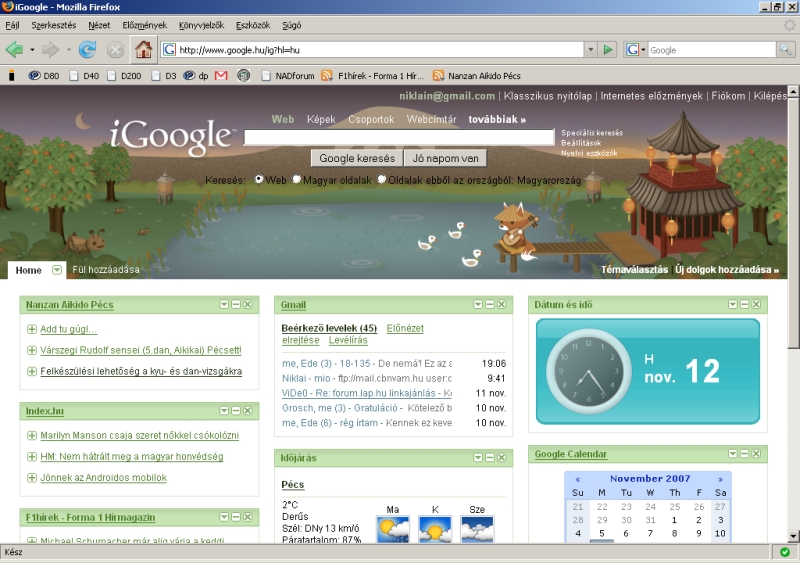
Task: Go to the Home page icon
Action: coord(143,50)
